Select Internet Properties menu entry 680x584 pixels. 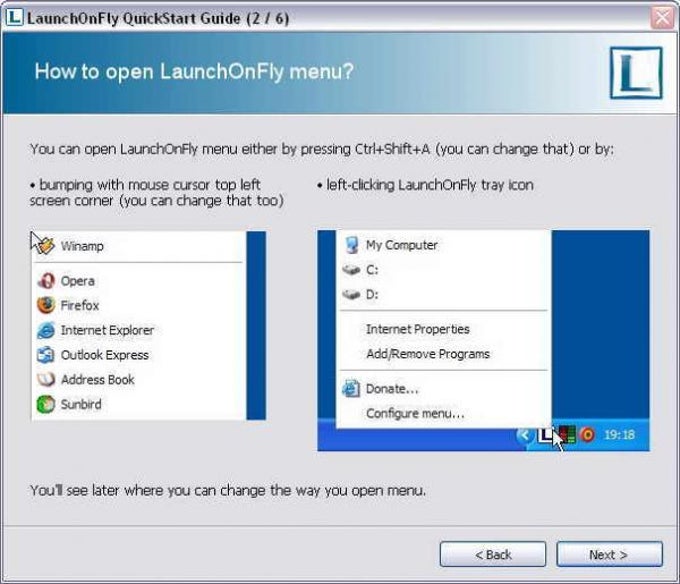click(x=418, y=329)
